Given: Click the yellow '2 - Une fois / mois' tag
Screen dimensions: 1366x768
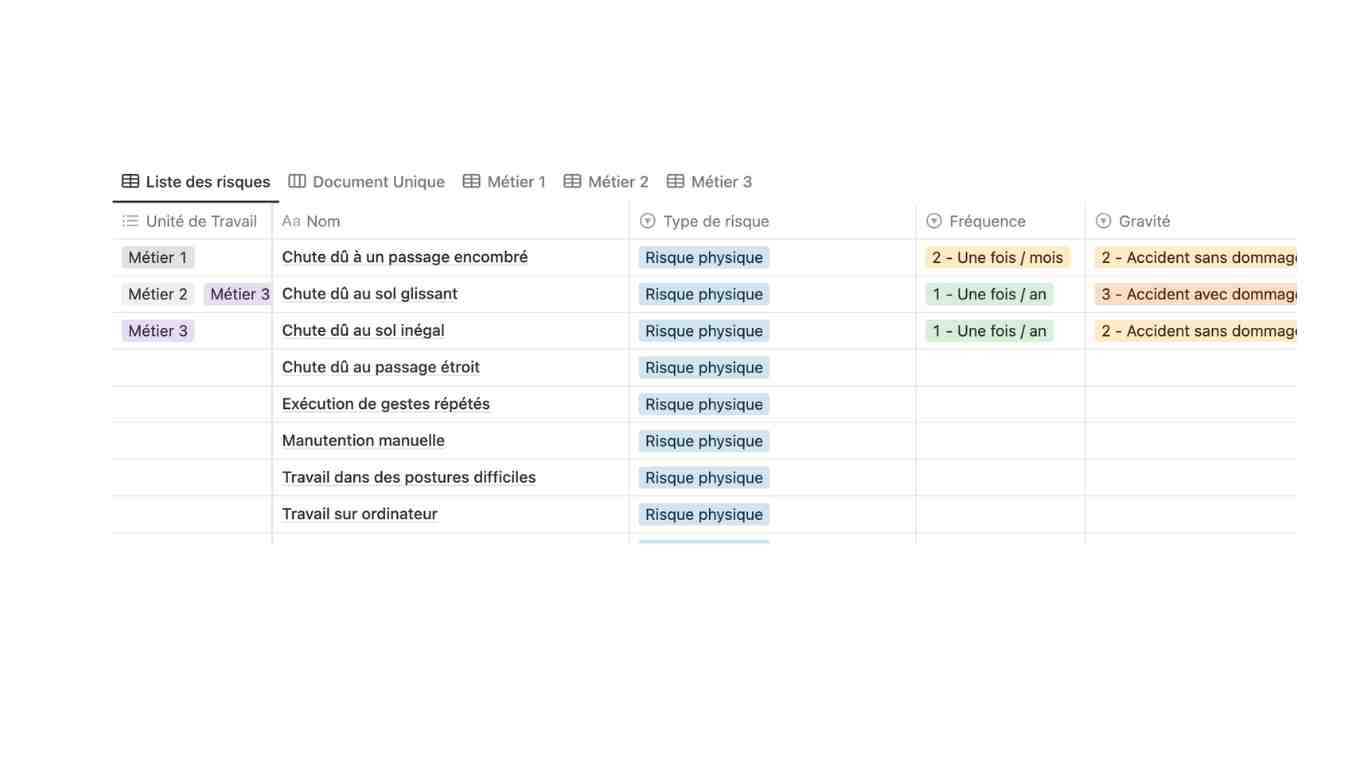Looking at the screenshot, I should [x=997, y=258].
